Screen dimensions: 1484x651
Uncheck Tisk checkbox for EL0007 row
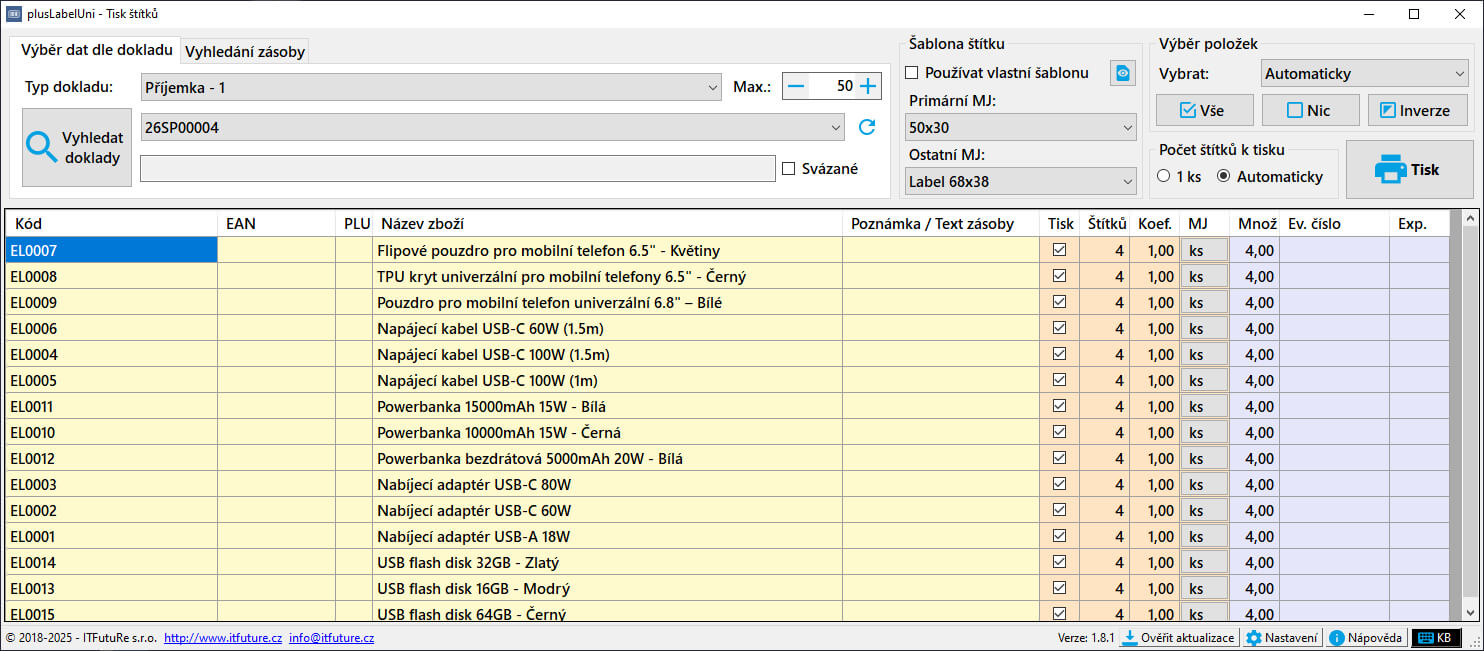click(x=1060, y=250)
